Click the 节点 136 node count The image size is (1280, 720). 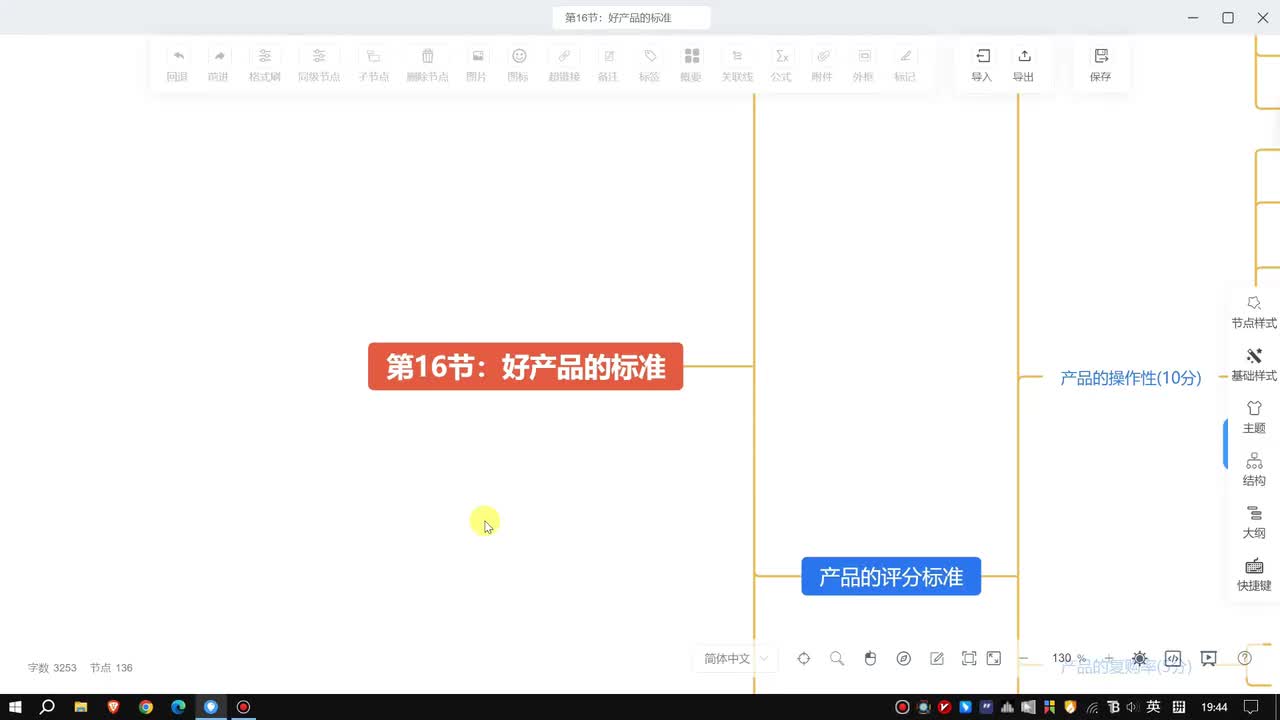[111, 667]
